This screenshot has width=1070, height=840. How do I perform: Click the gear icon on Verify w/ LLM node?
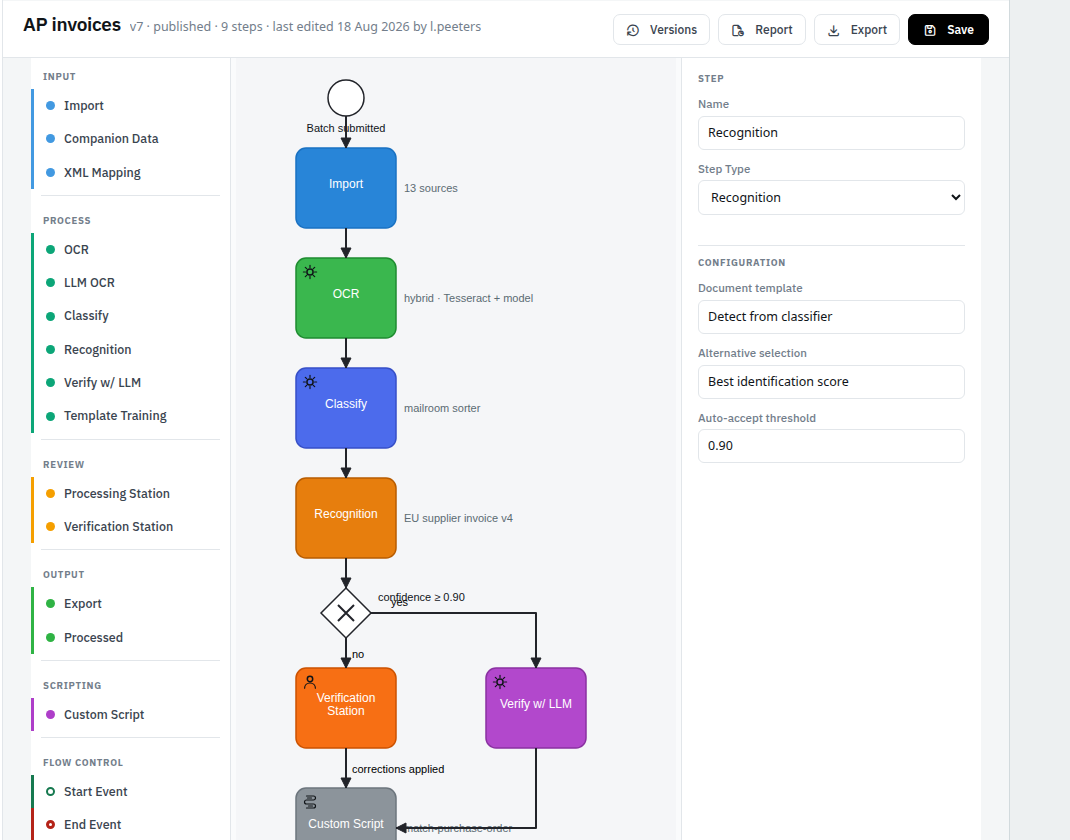click(500, 682)
